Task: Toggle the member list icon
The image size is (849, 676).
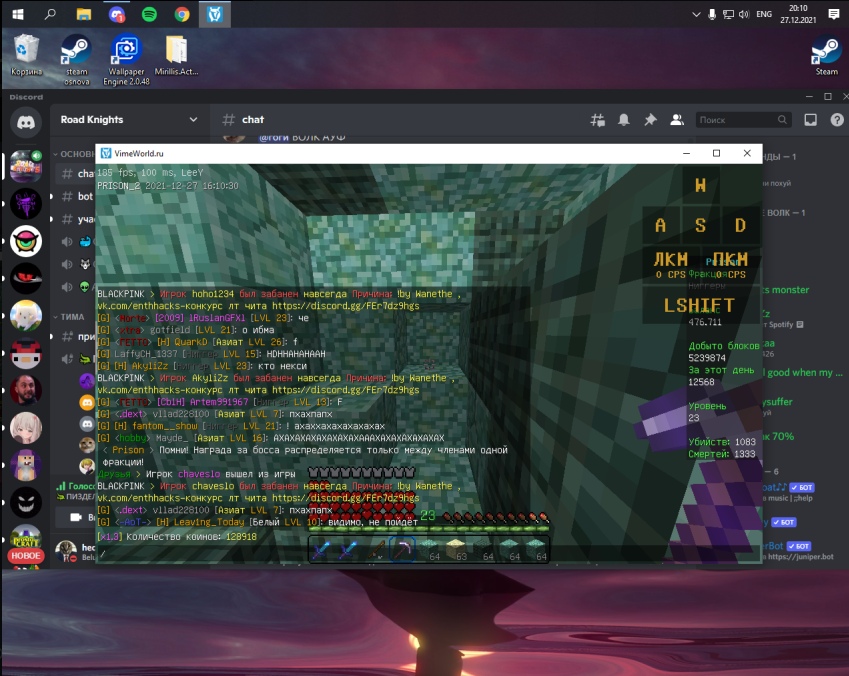Action: [677, 120]
